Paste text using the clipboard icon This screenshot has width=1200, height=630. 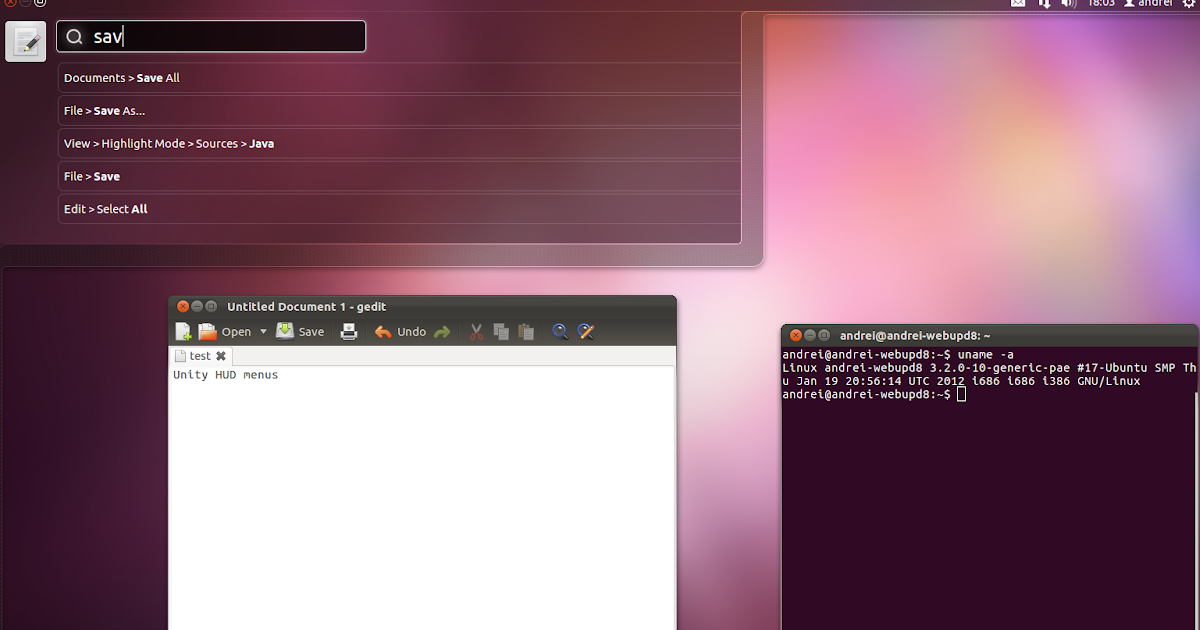[526, 331]
